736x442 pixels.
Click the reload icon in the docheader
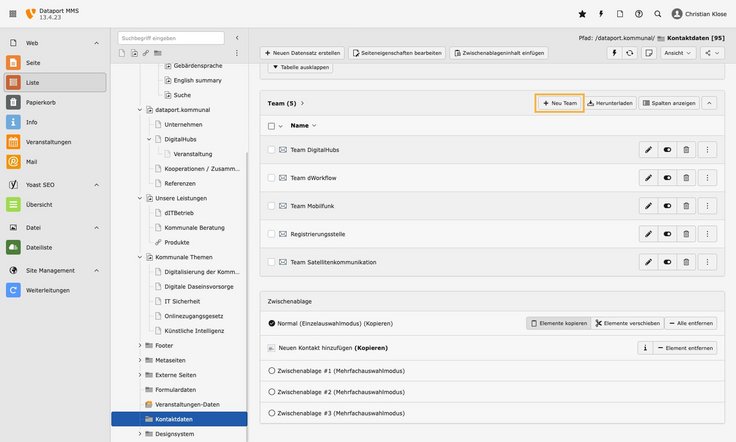coord(629,52)
